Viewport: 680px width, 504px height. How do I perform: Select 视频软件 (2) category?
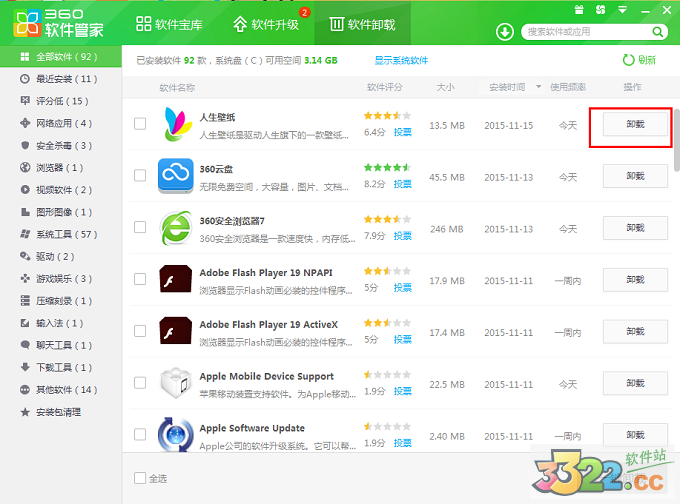61,190
